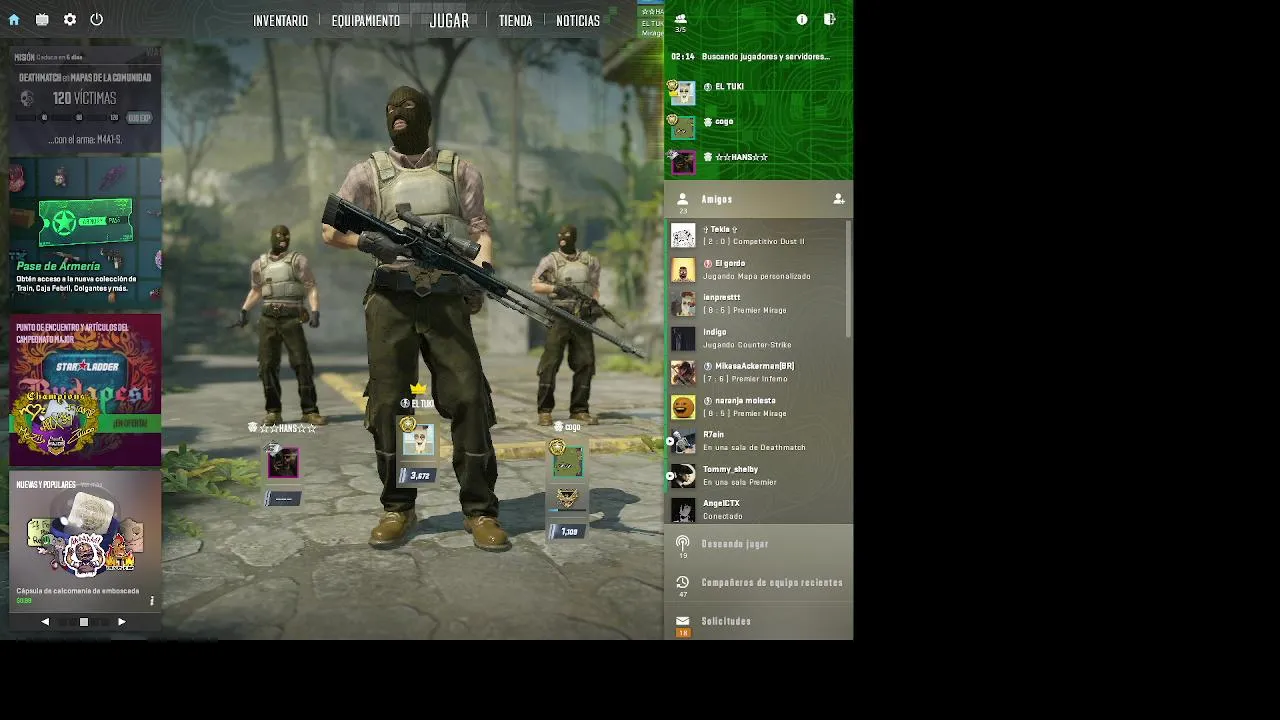Go to the NOTICIAS tab

(x=578, y=20)
